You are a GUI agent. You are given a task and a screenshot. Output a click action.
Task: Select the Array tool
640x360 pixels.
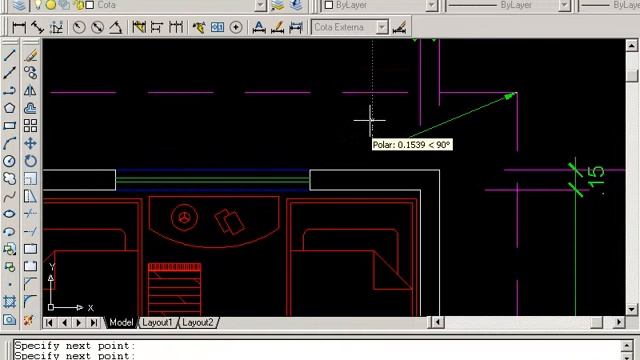click(x=31, y=126)
